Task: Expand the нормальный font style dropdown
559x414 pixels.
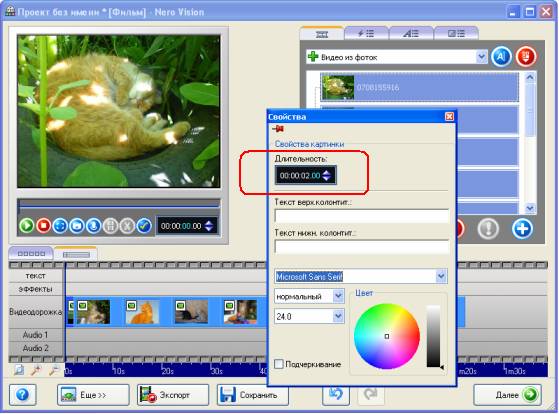Action: 338,296
